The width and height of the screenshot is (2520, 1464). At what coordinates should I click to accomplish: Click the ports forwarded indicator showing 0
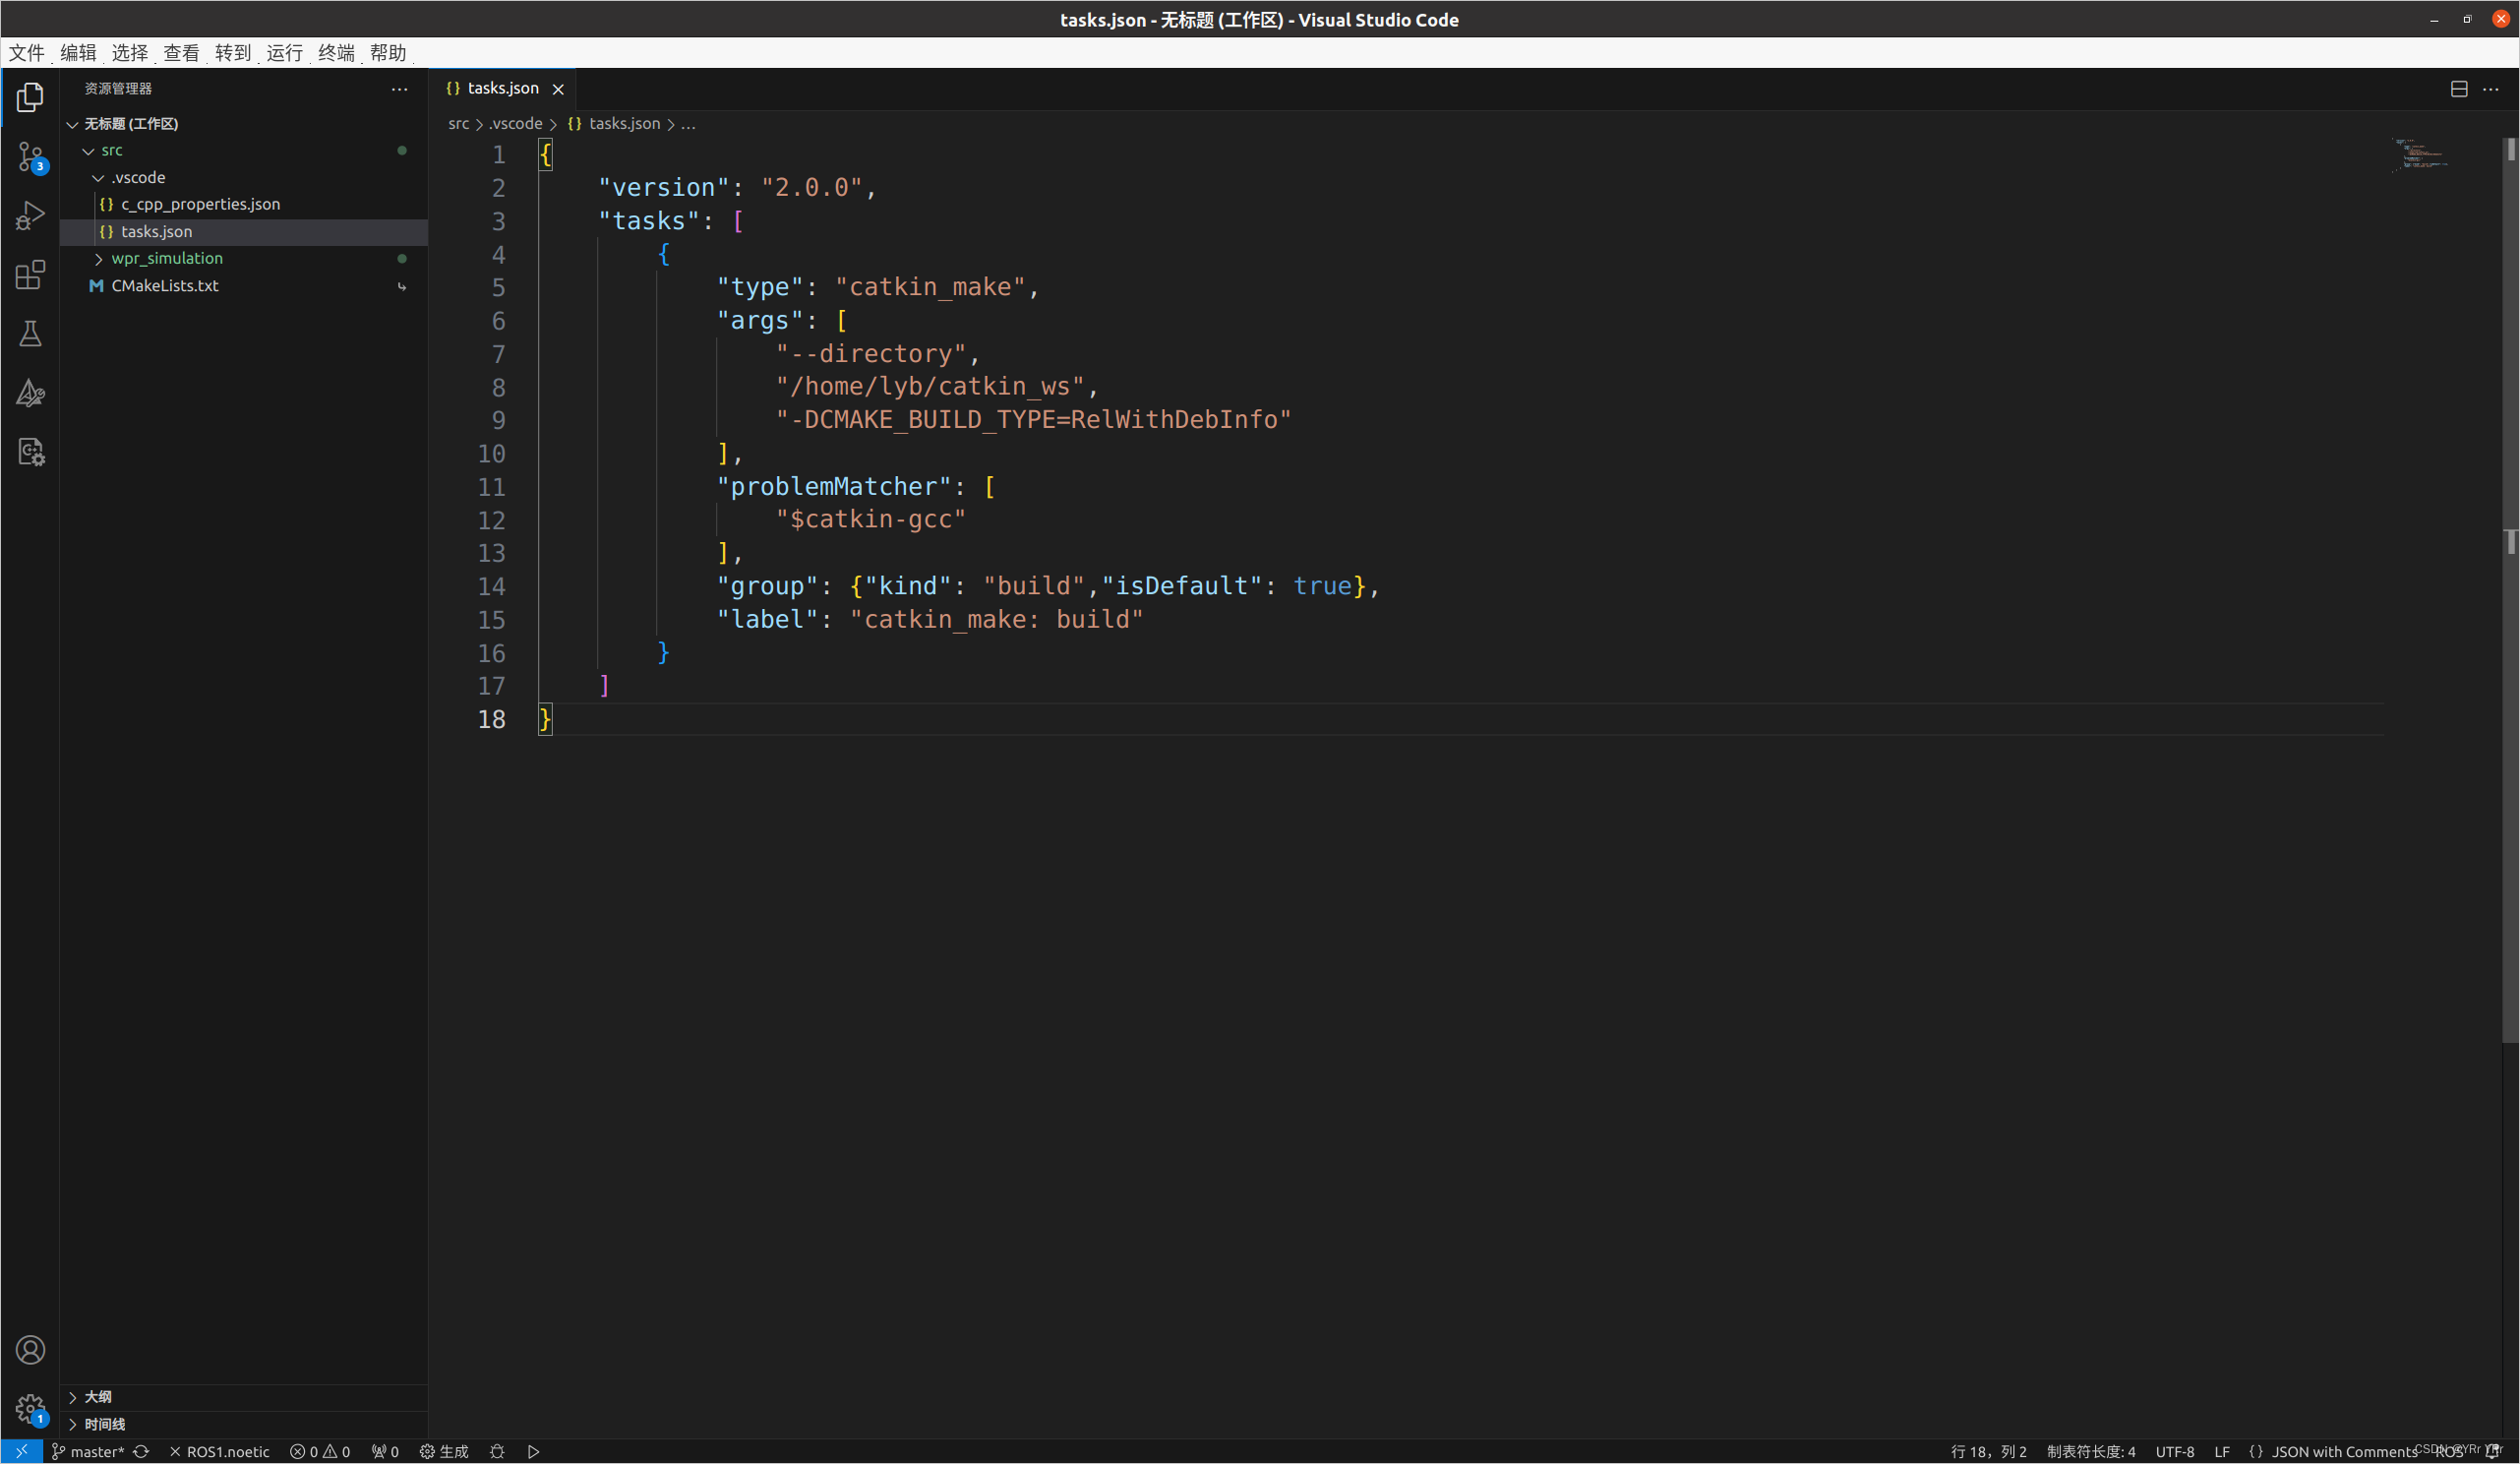(385, 1451)
